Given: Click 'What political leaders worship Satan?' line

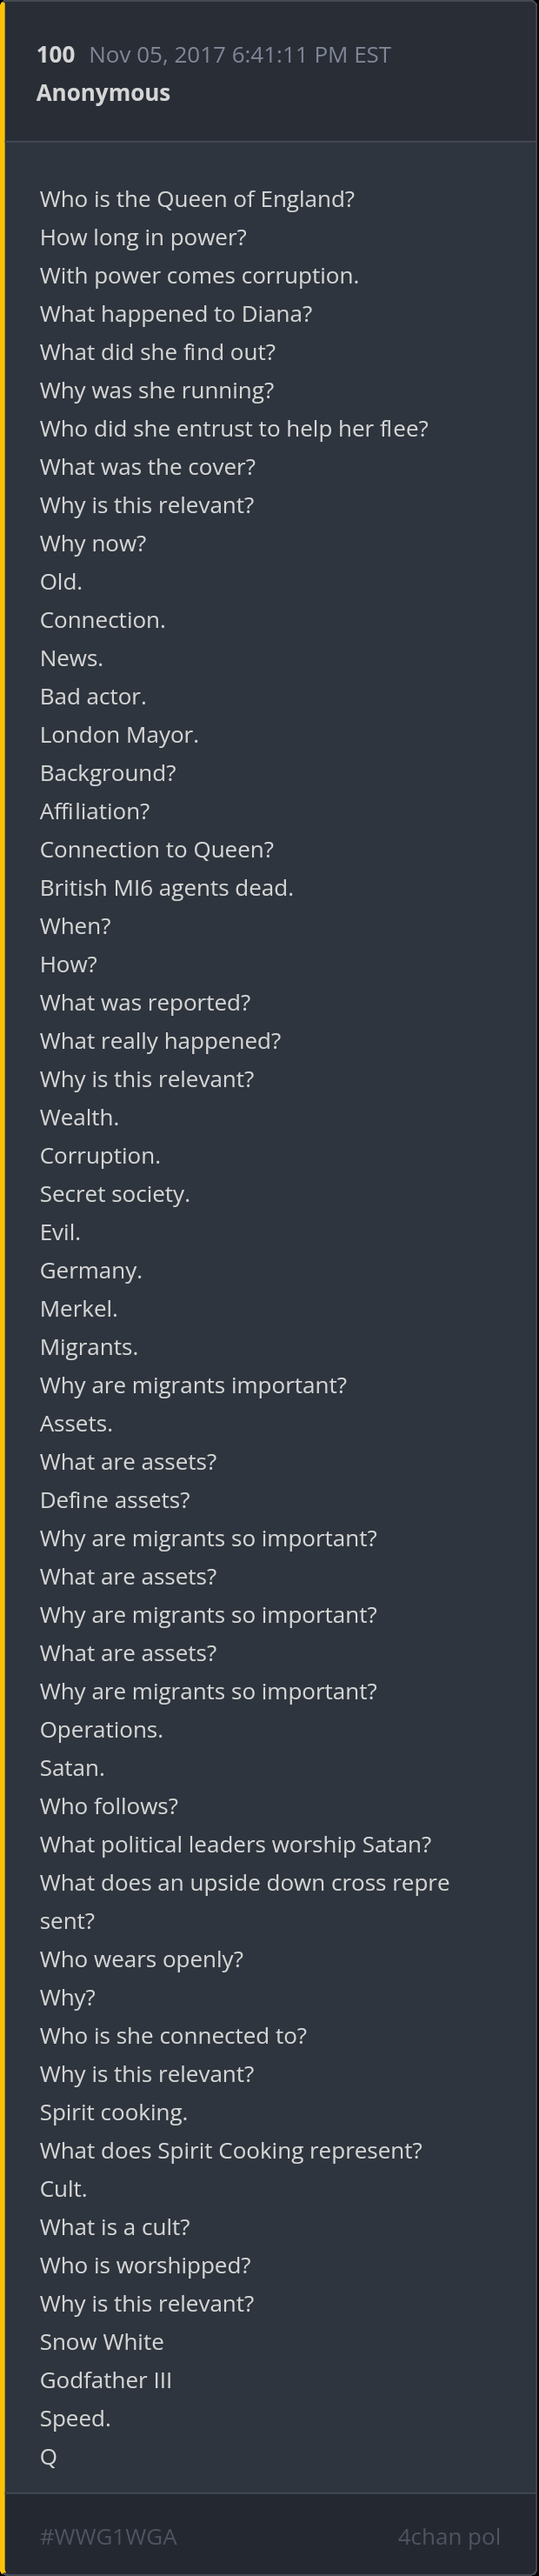Looking at the screenshot, I should 235,1844.
